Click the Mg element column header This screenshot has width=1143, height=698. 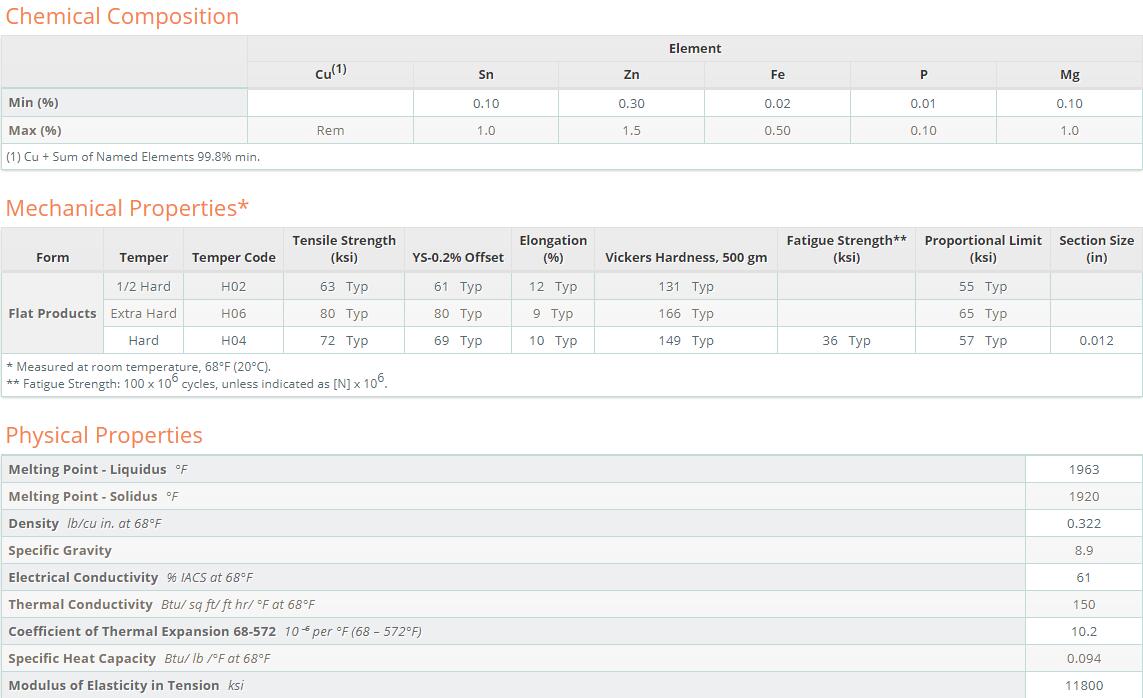coord(1069,74)
